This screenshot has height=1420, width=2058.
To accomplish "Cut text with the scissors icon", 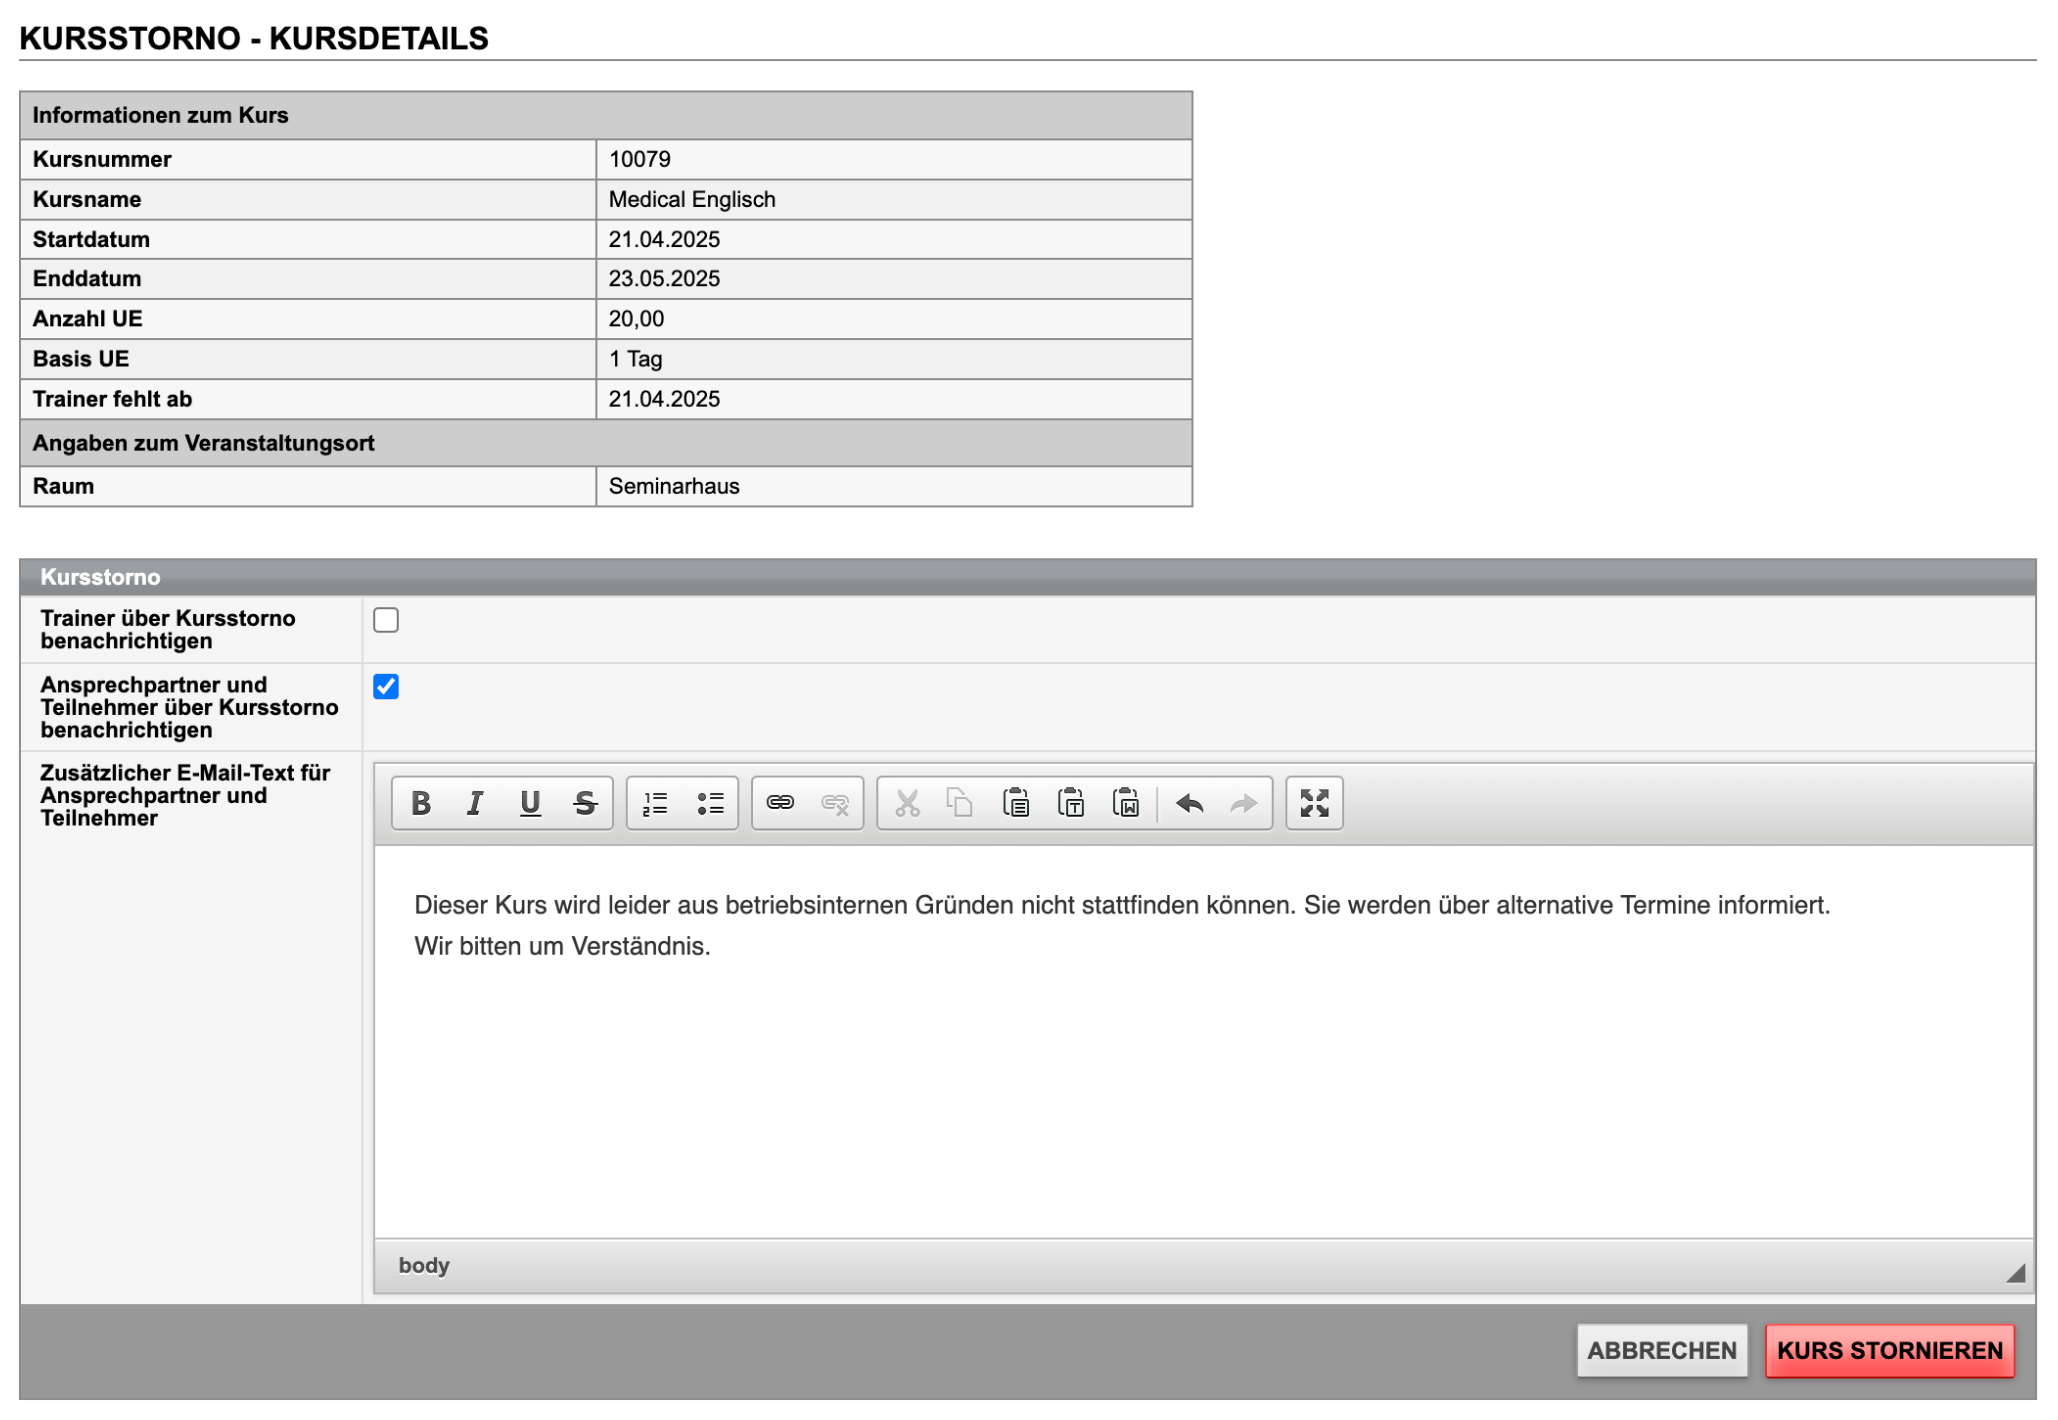I will 906,803.
